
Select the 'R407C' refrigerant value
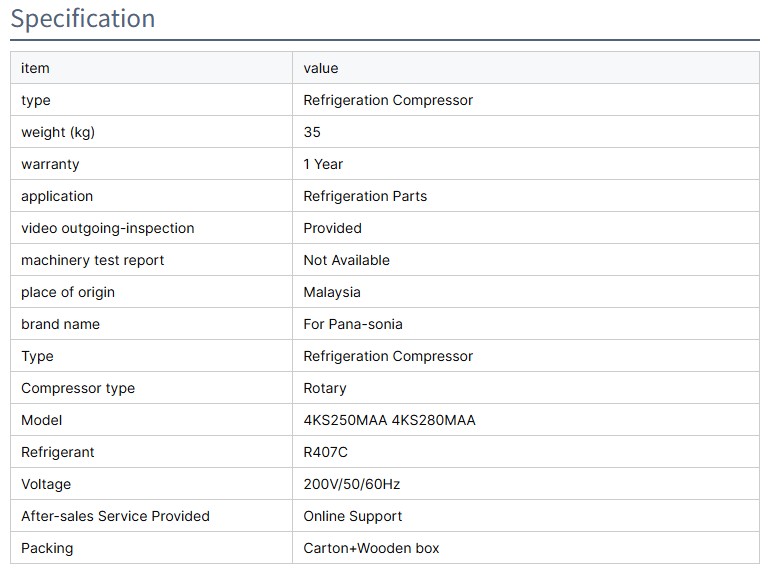[325, 452]
